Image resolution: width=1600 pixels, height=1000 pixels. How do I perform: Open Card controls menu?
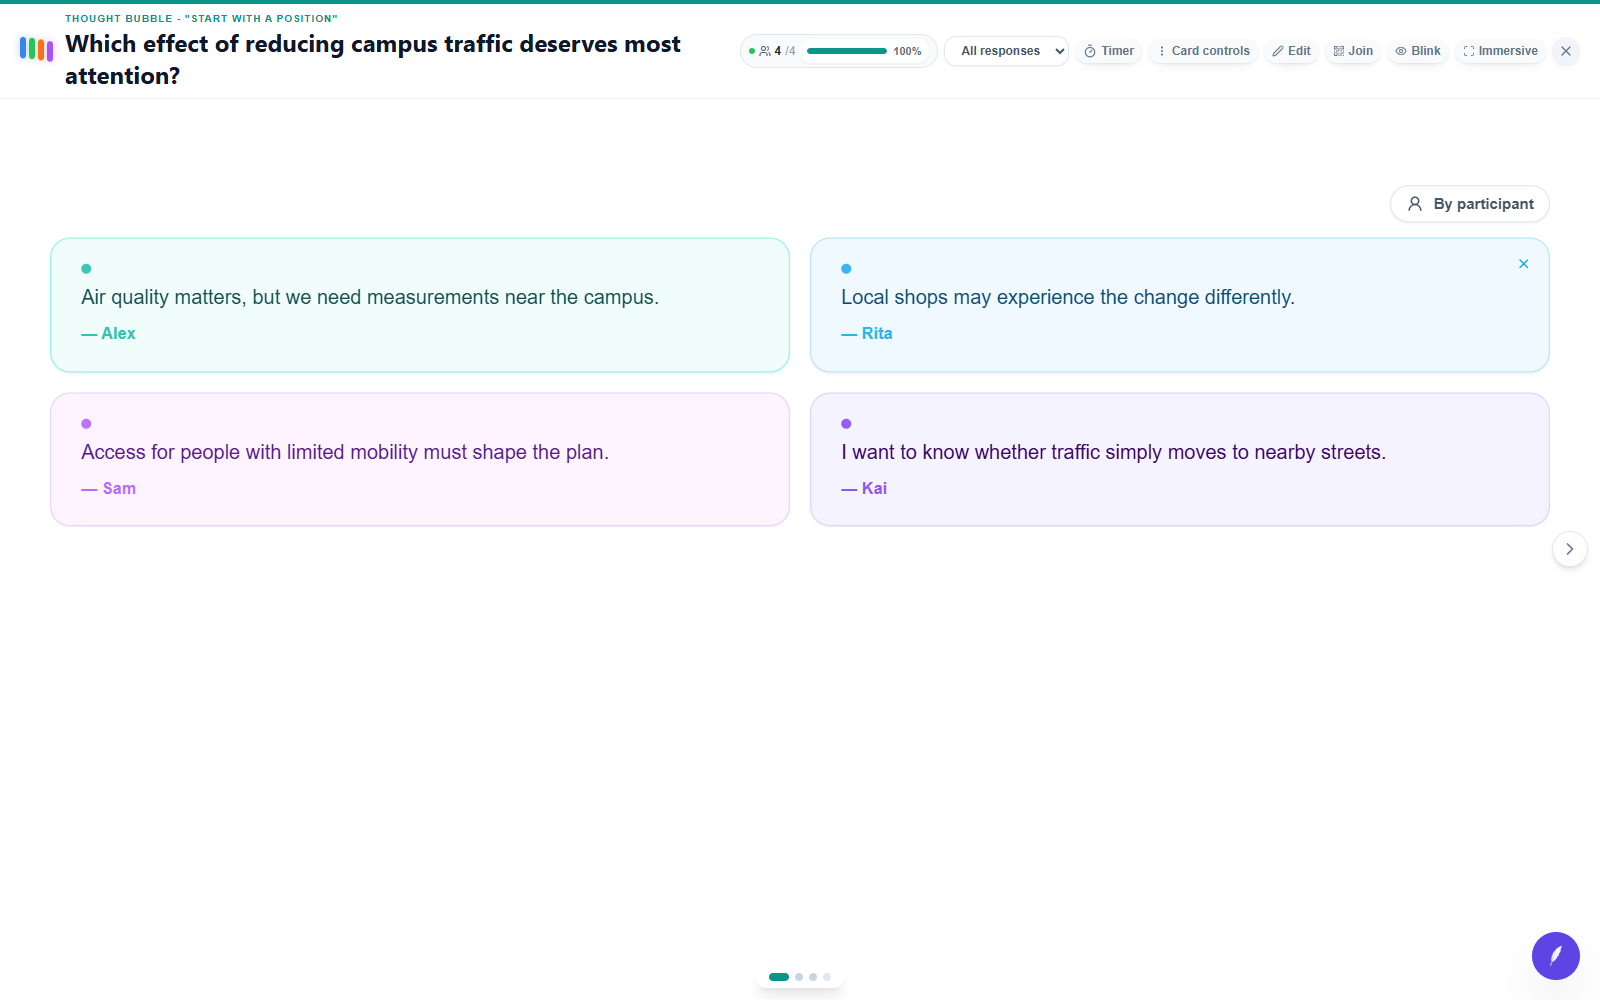[1203, 51]
